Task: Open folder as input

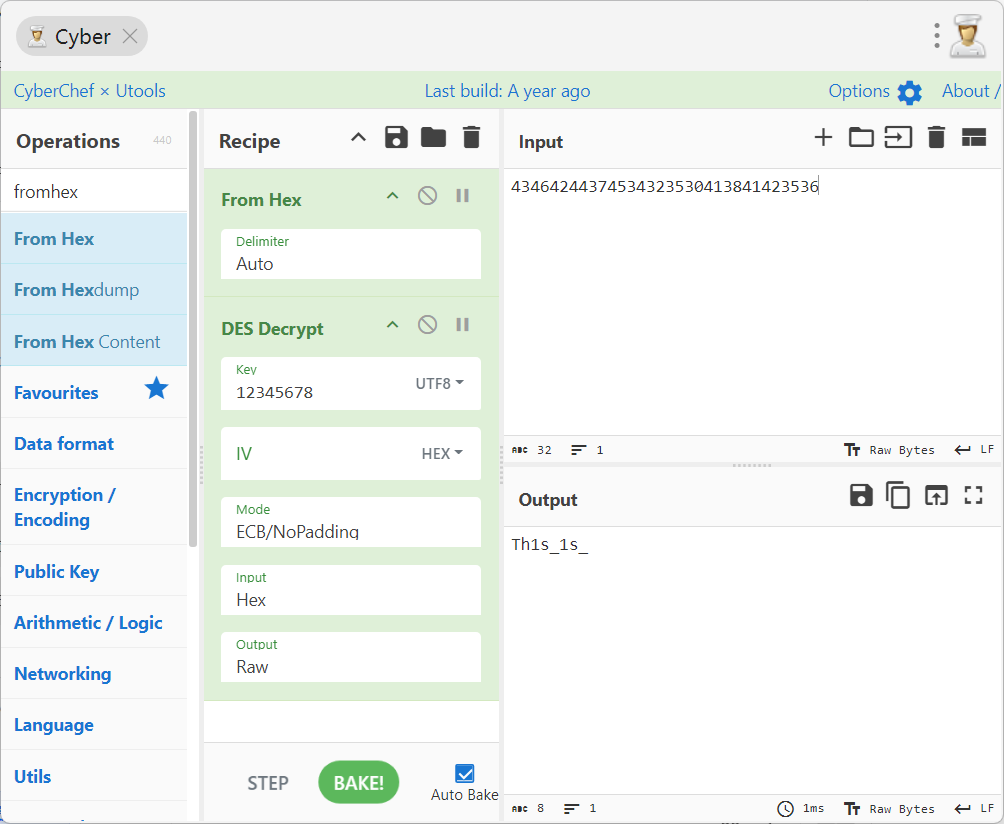Action: (861, 137)
